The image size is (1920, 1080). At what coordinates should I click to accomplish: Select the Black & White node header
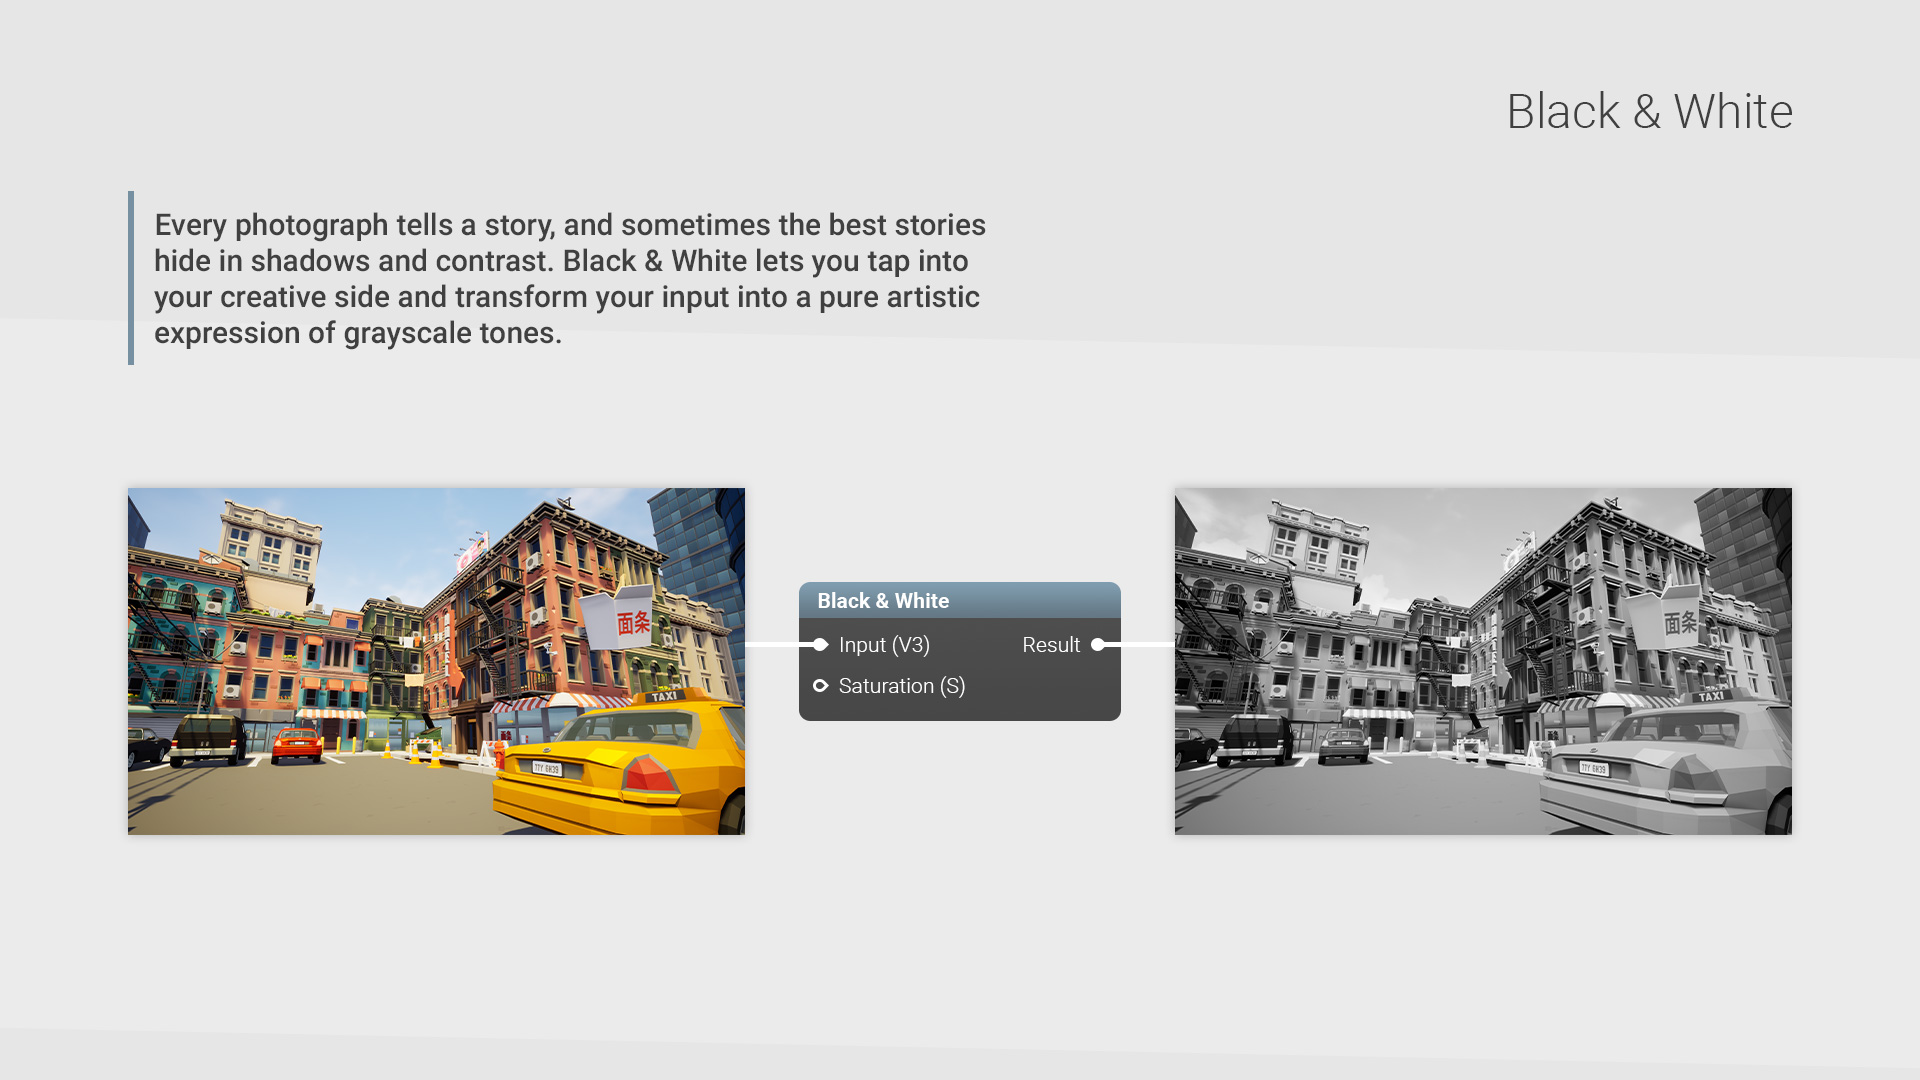[x=959, y=601]
